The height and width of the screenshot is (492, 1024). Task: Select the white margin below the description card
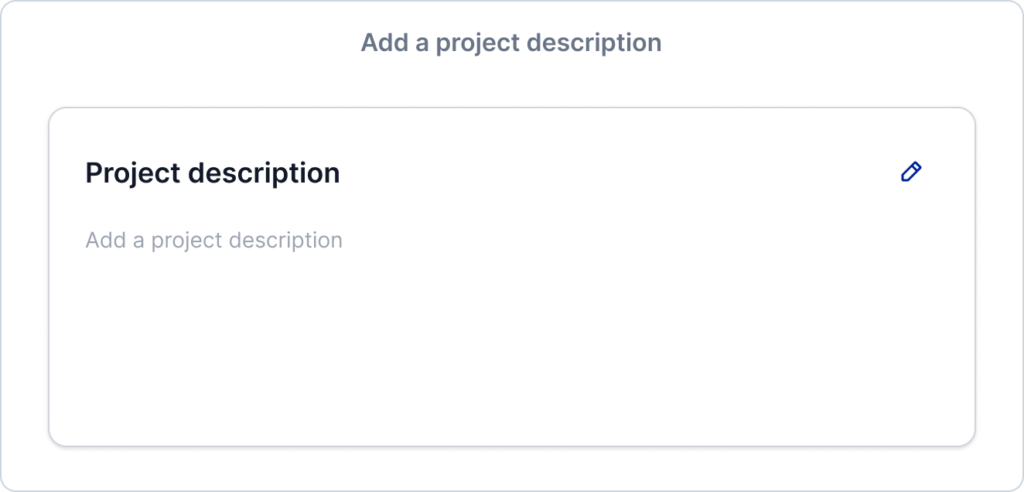click(x=512, y=468)
